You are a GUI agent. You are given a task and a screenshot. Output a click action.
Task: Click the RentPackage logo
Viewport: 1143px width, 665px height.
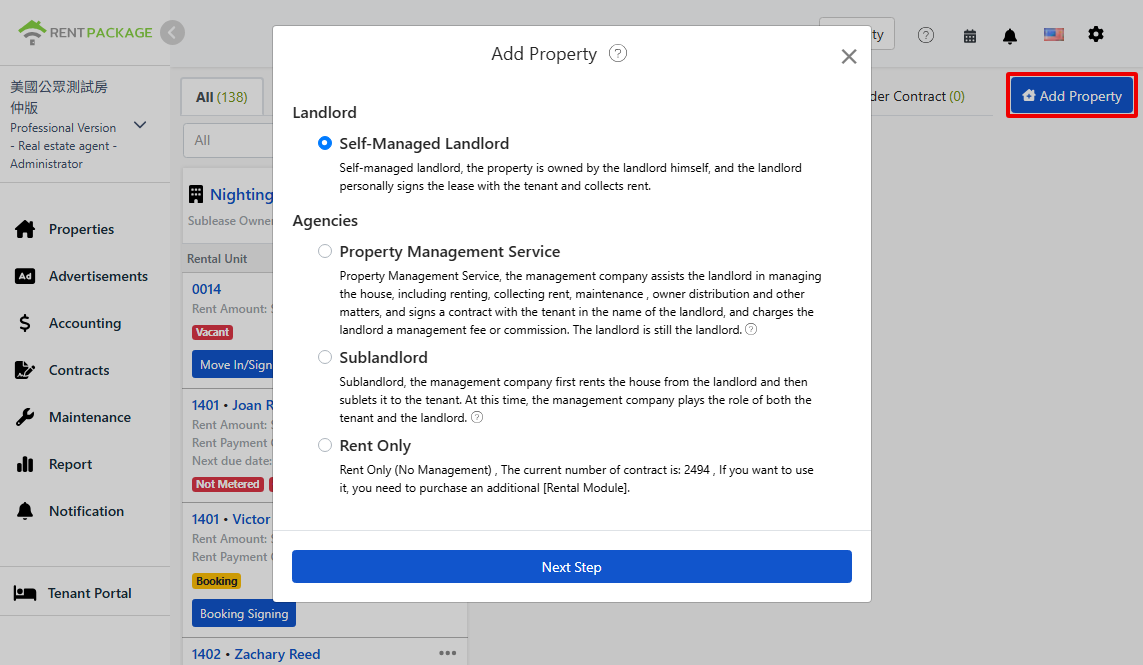85,32
